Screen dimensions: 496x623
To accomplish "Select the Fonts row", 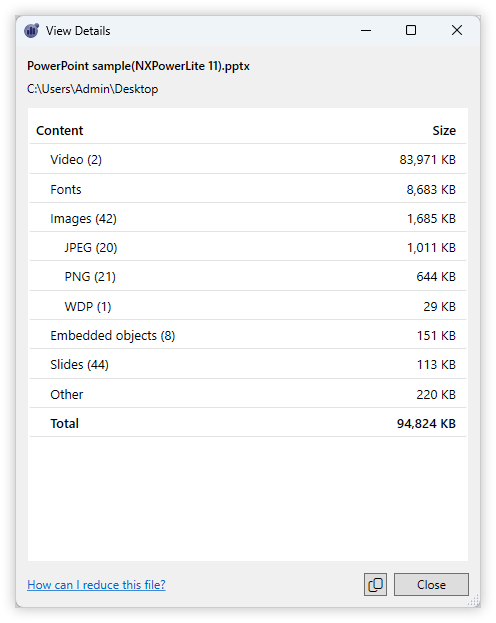I will click(x=248, y=189).
